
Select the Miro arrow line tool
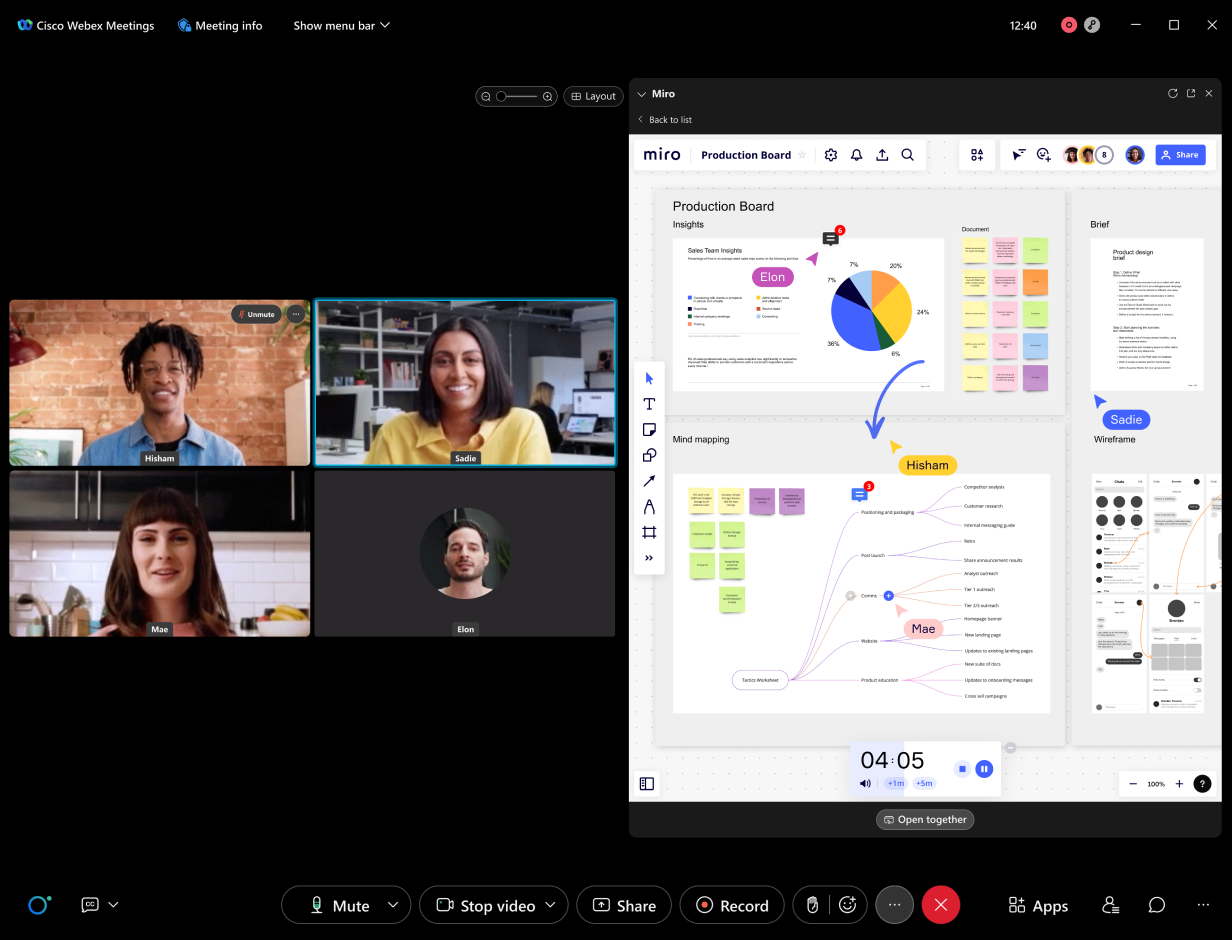649,481
